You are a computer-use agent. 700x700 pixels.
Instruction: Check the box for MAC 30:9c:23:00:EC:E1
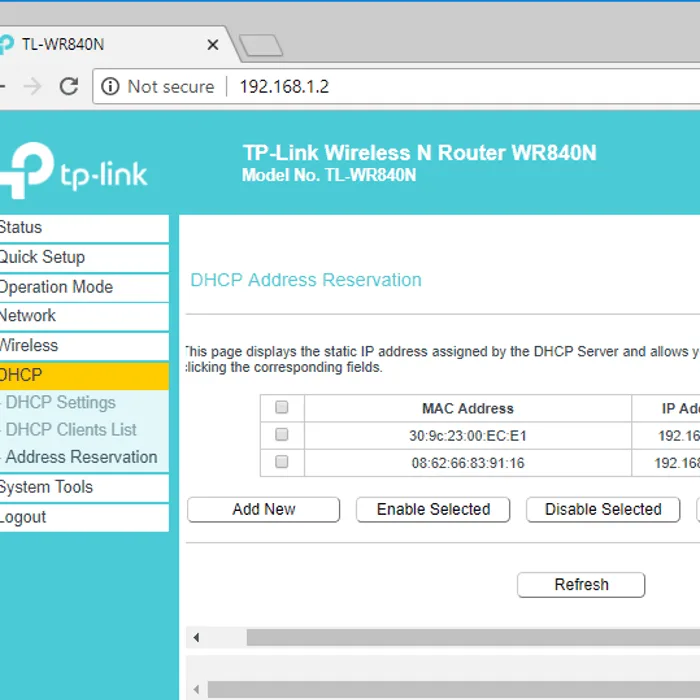(282, 434)
